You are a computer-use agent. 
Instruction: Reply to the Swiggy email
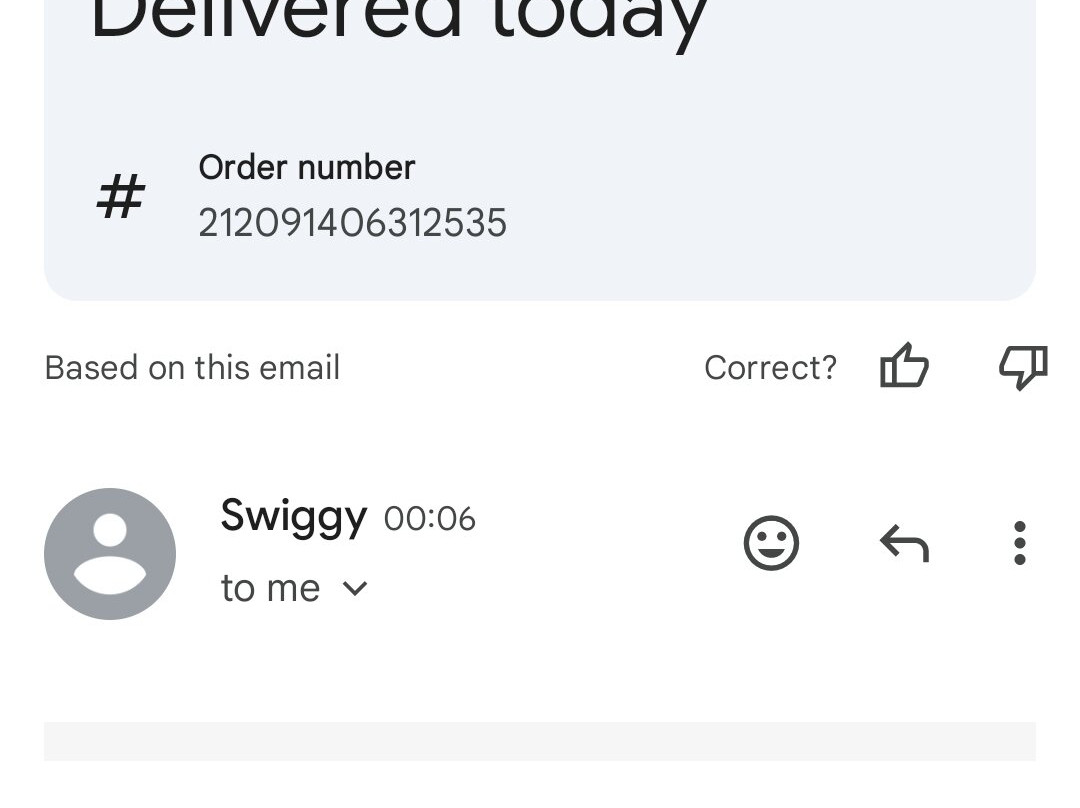pyautogui.click(x=904, y=544)
